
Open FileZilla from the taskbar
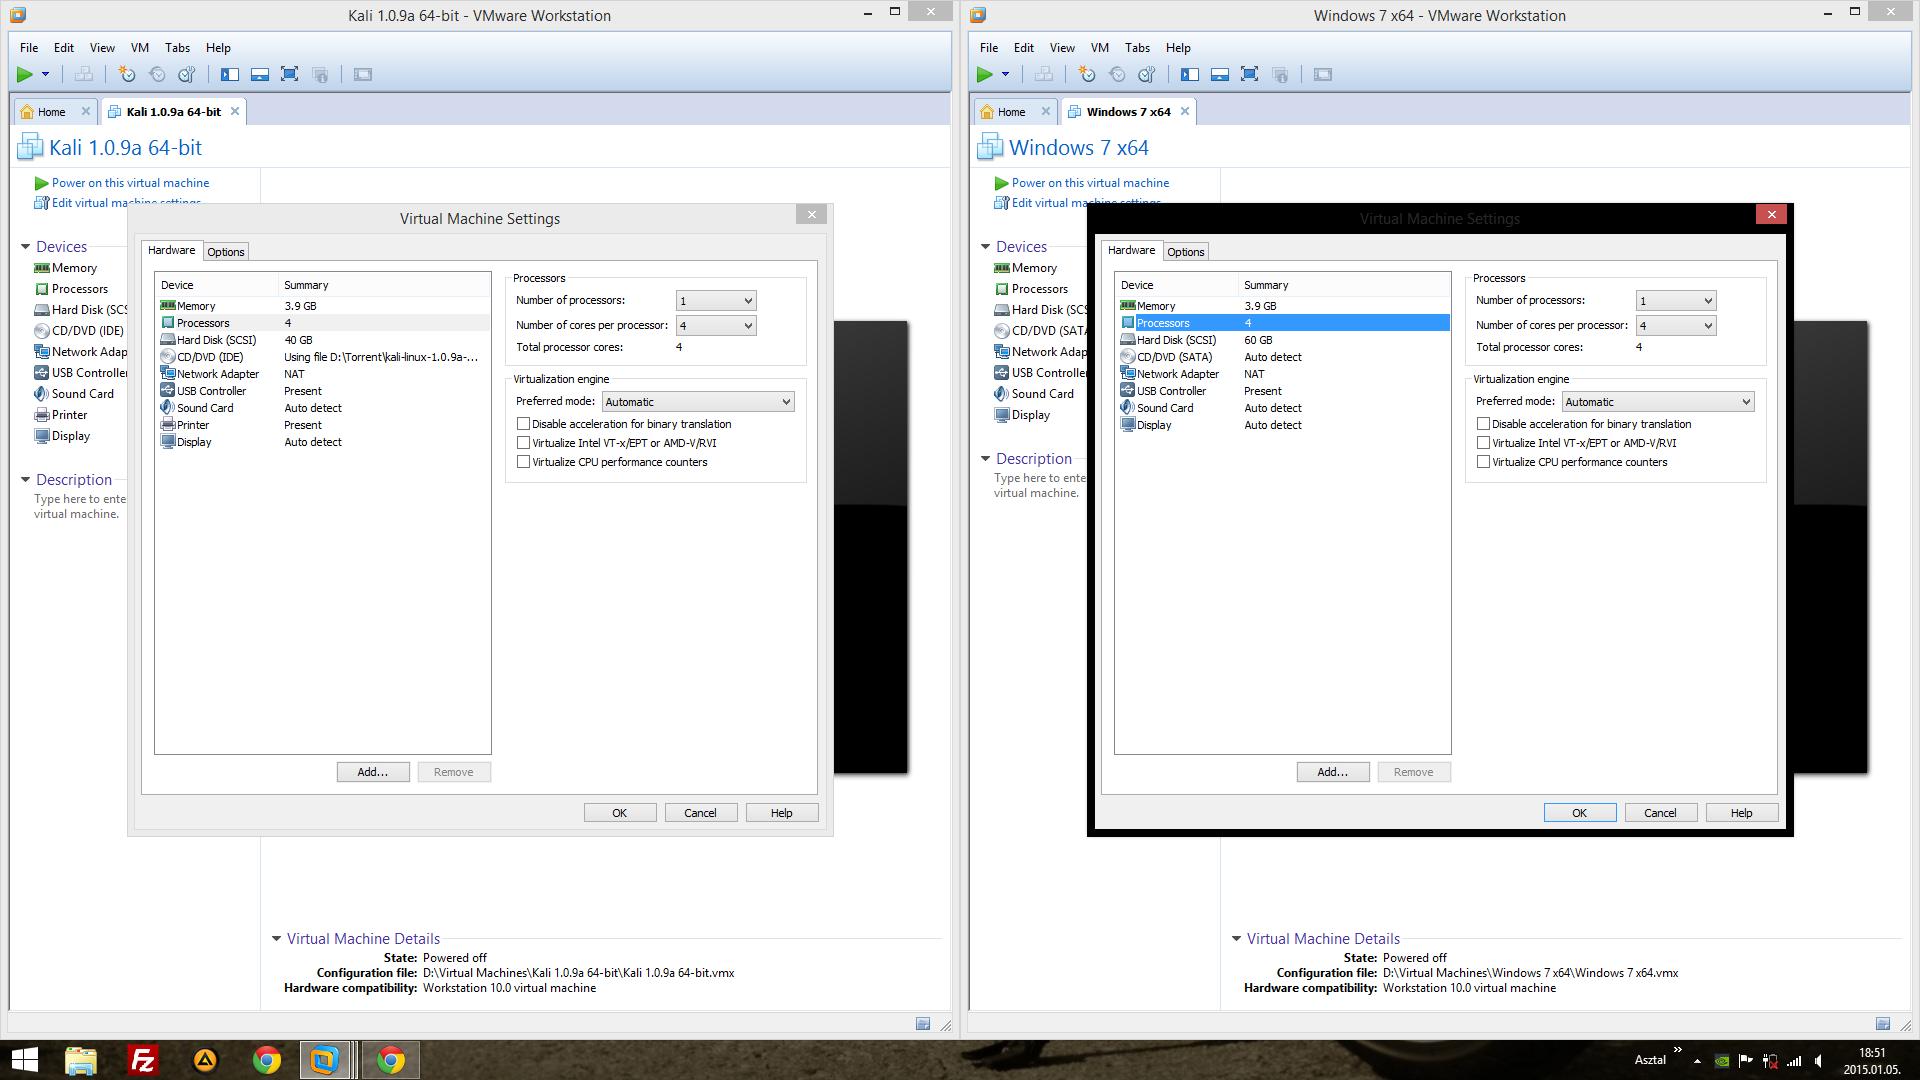pos(143,1060)
